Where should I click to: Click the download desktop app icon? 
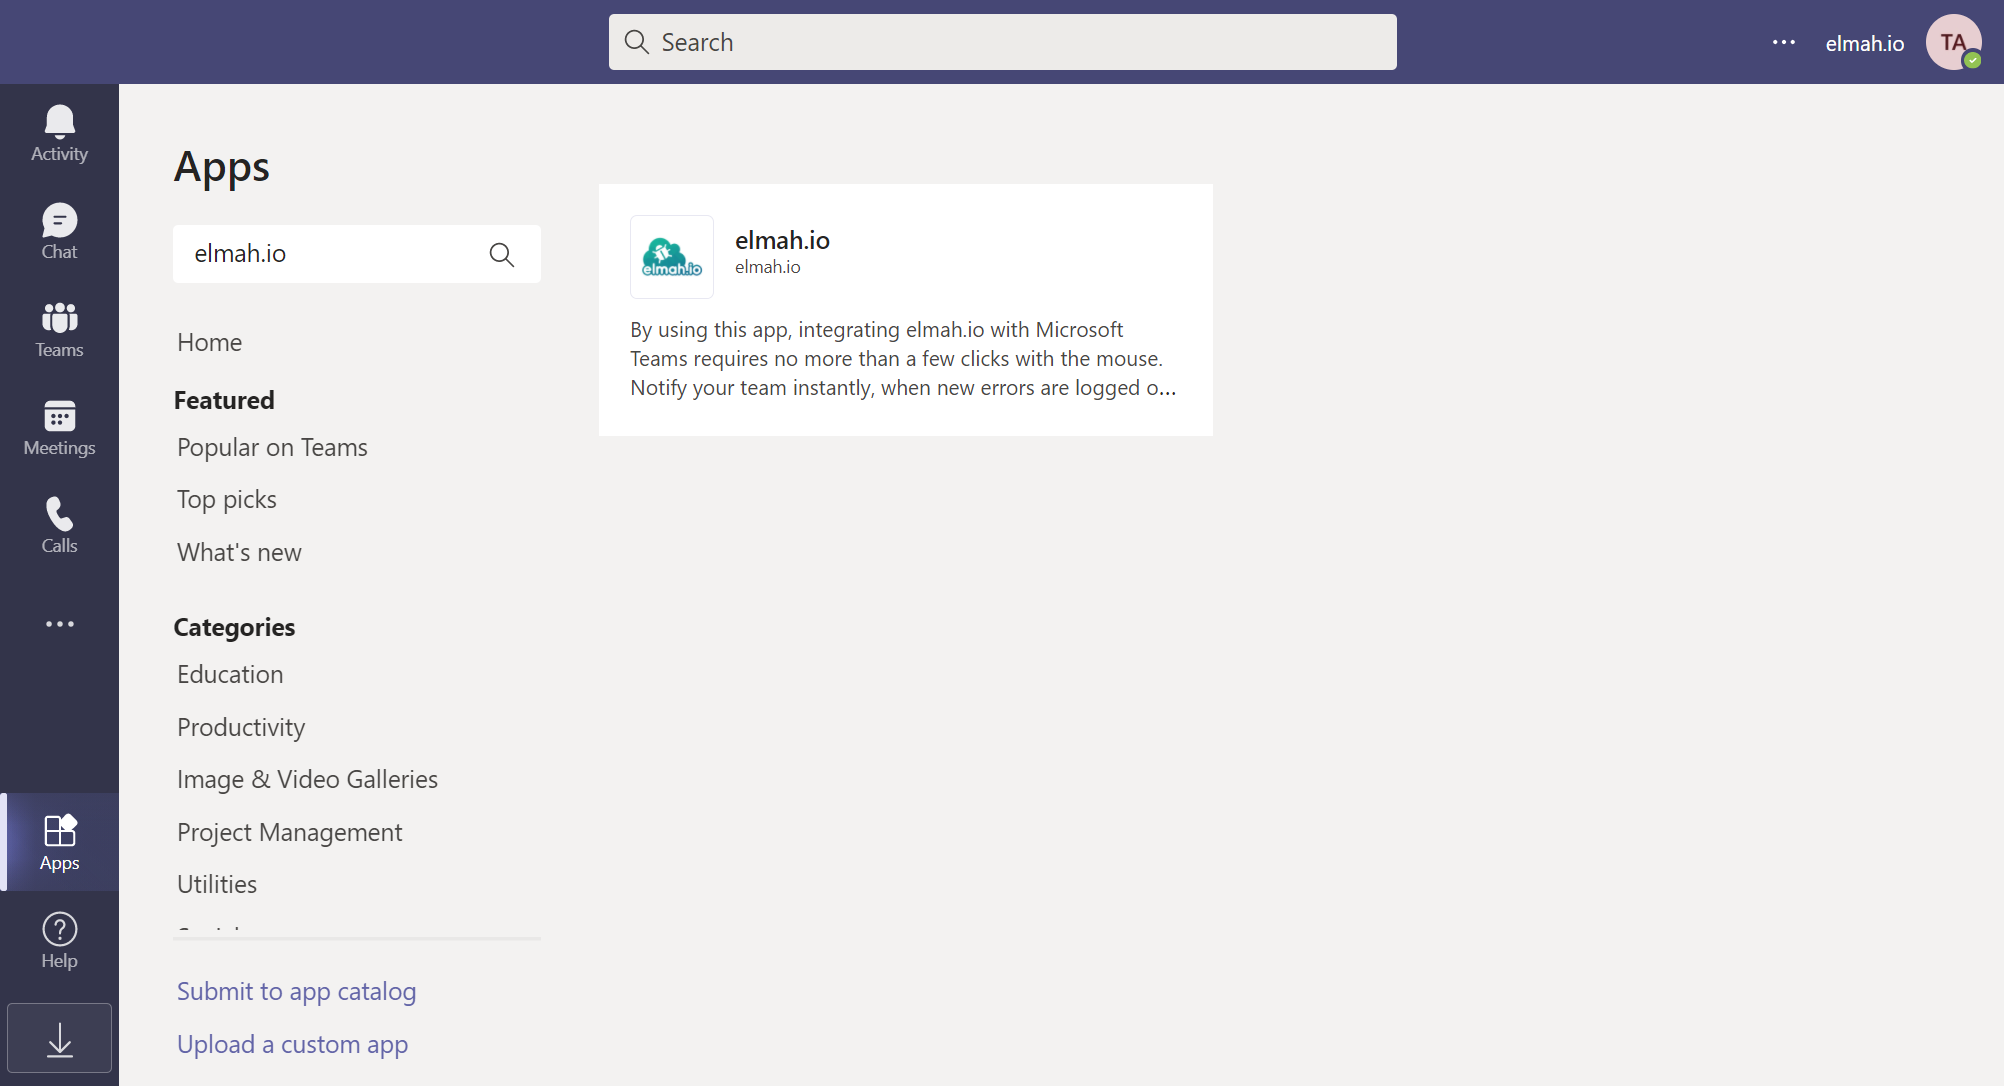59,1039
